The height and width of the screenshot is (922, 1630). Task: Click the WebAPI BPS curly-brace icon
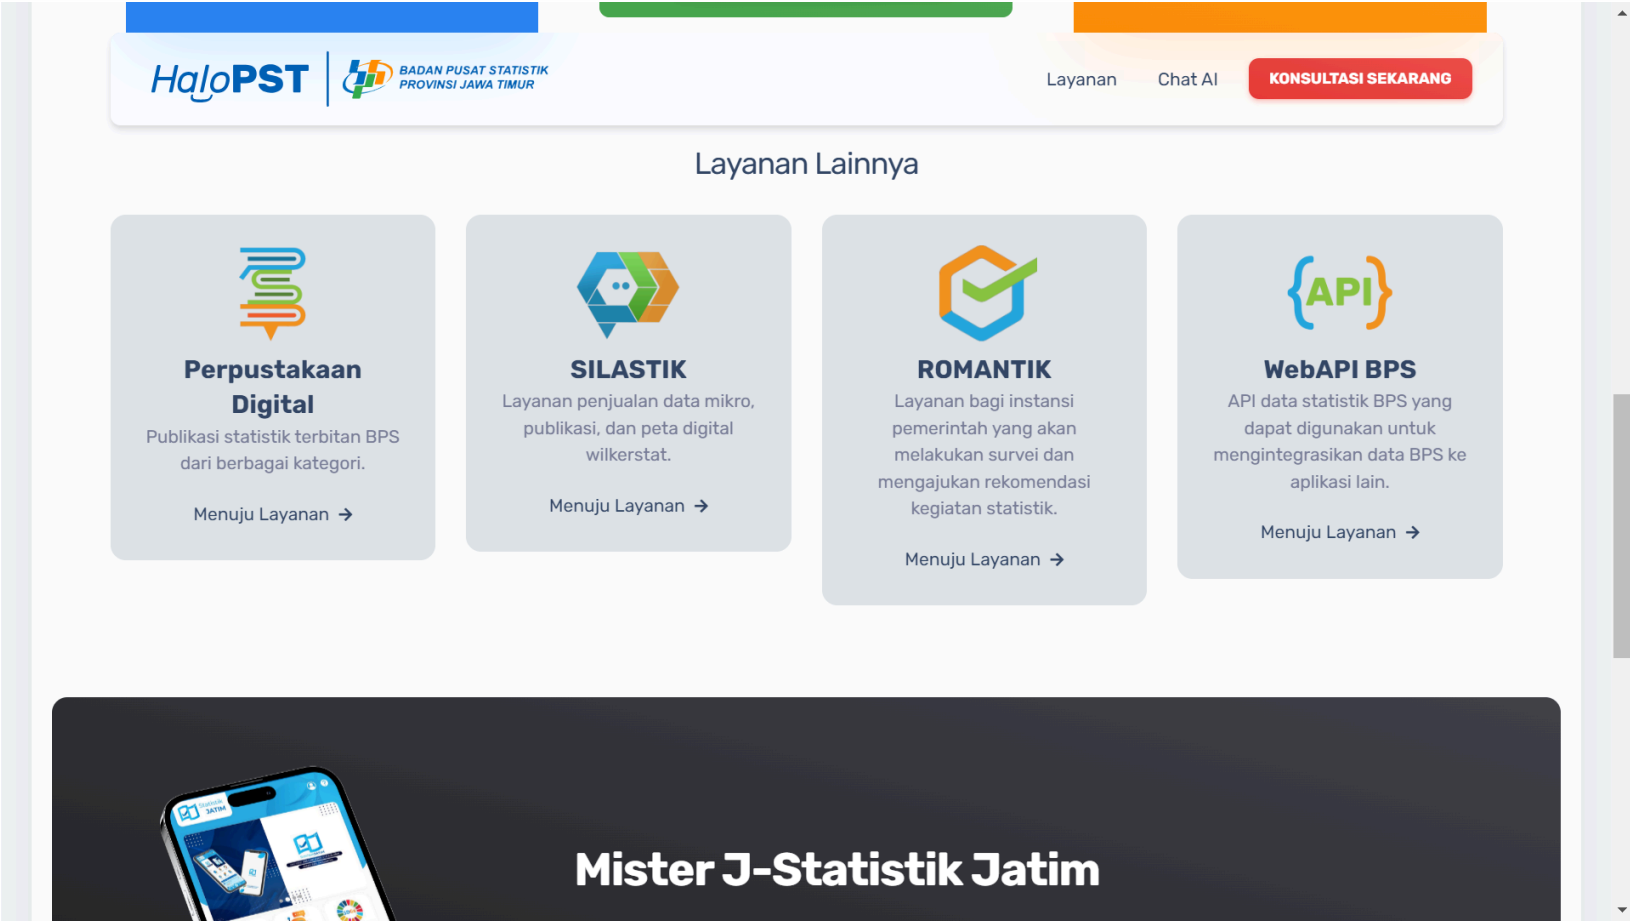pyautogui.click(x=1339, y=293)
